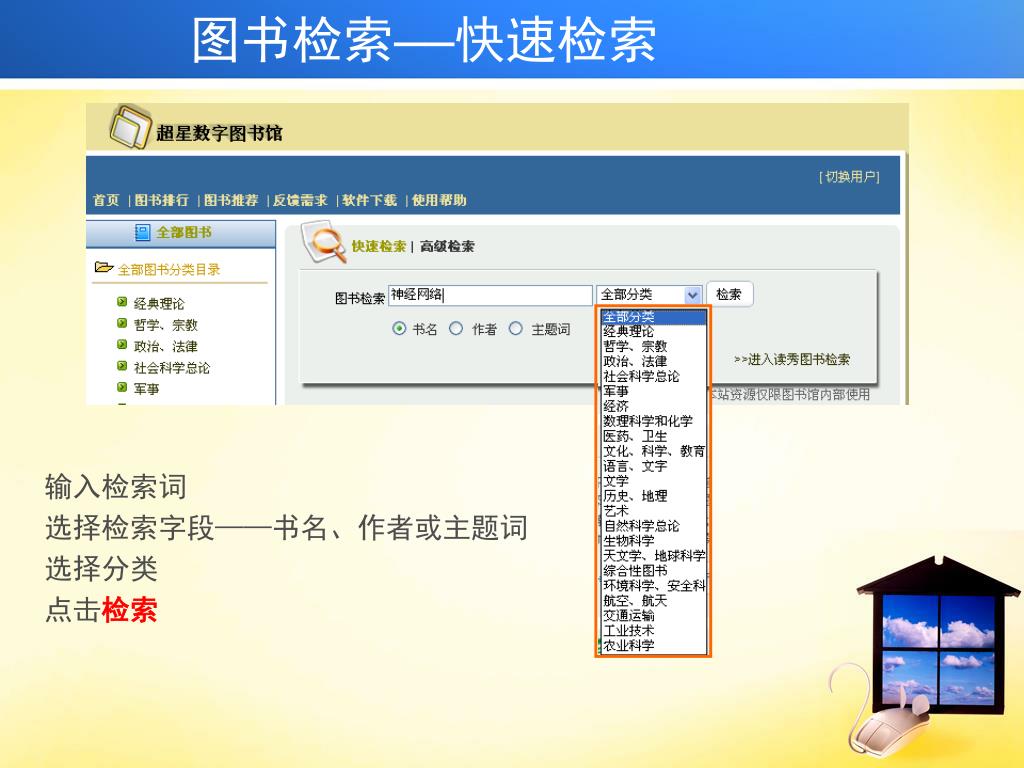Choose 全部分类 in the dropdown list
The image size is (1024, 768).
pyautogui.click(x=653, y=317)
